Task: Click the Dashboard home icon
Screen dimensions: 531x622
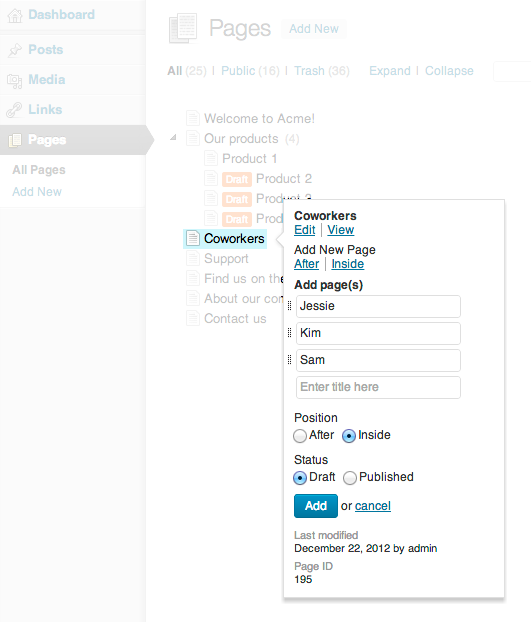Action: pos(15,15)
